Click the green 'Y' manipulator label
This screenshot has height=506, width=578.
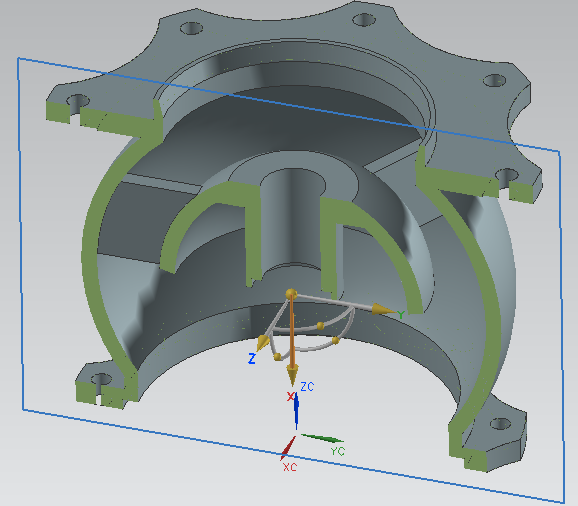pos(401,315)
